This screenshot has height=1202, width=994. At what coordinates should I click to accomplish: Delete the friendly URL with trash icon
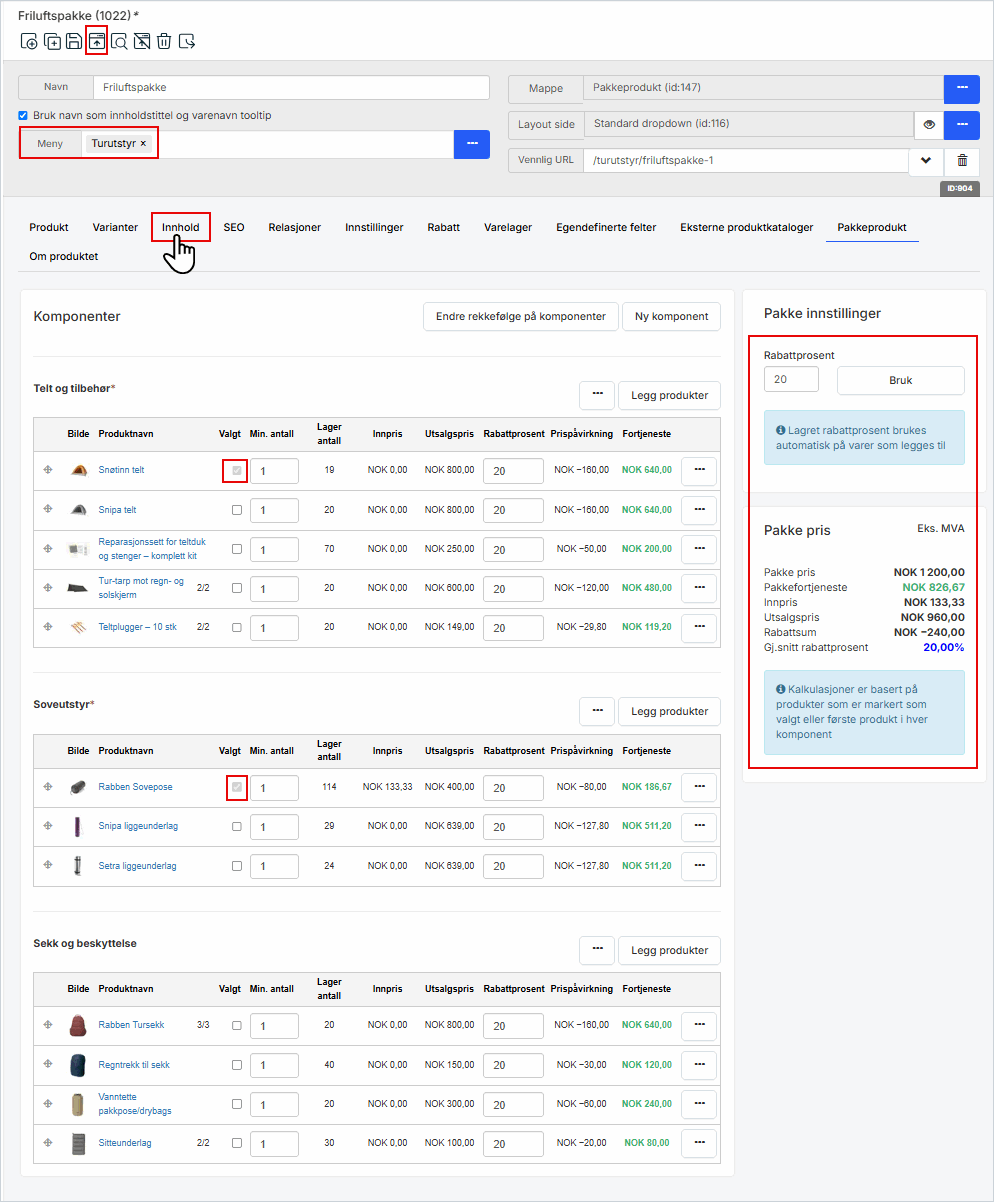pos(962,161)
